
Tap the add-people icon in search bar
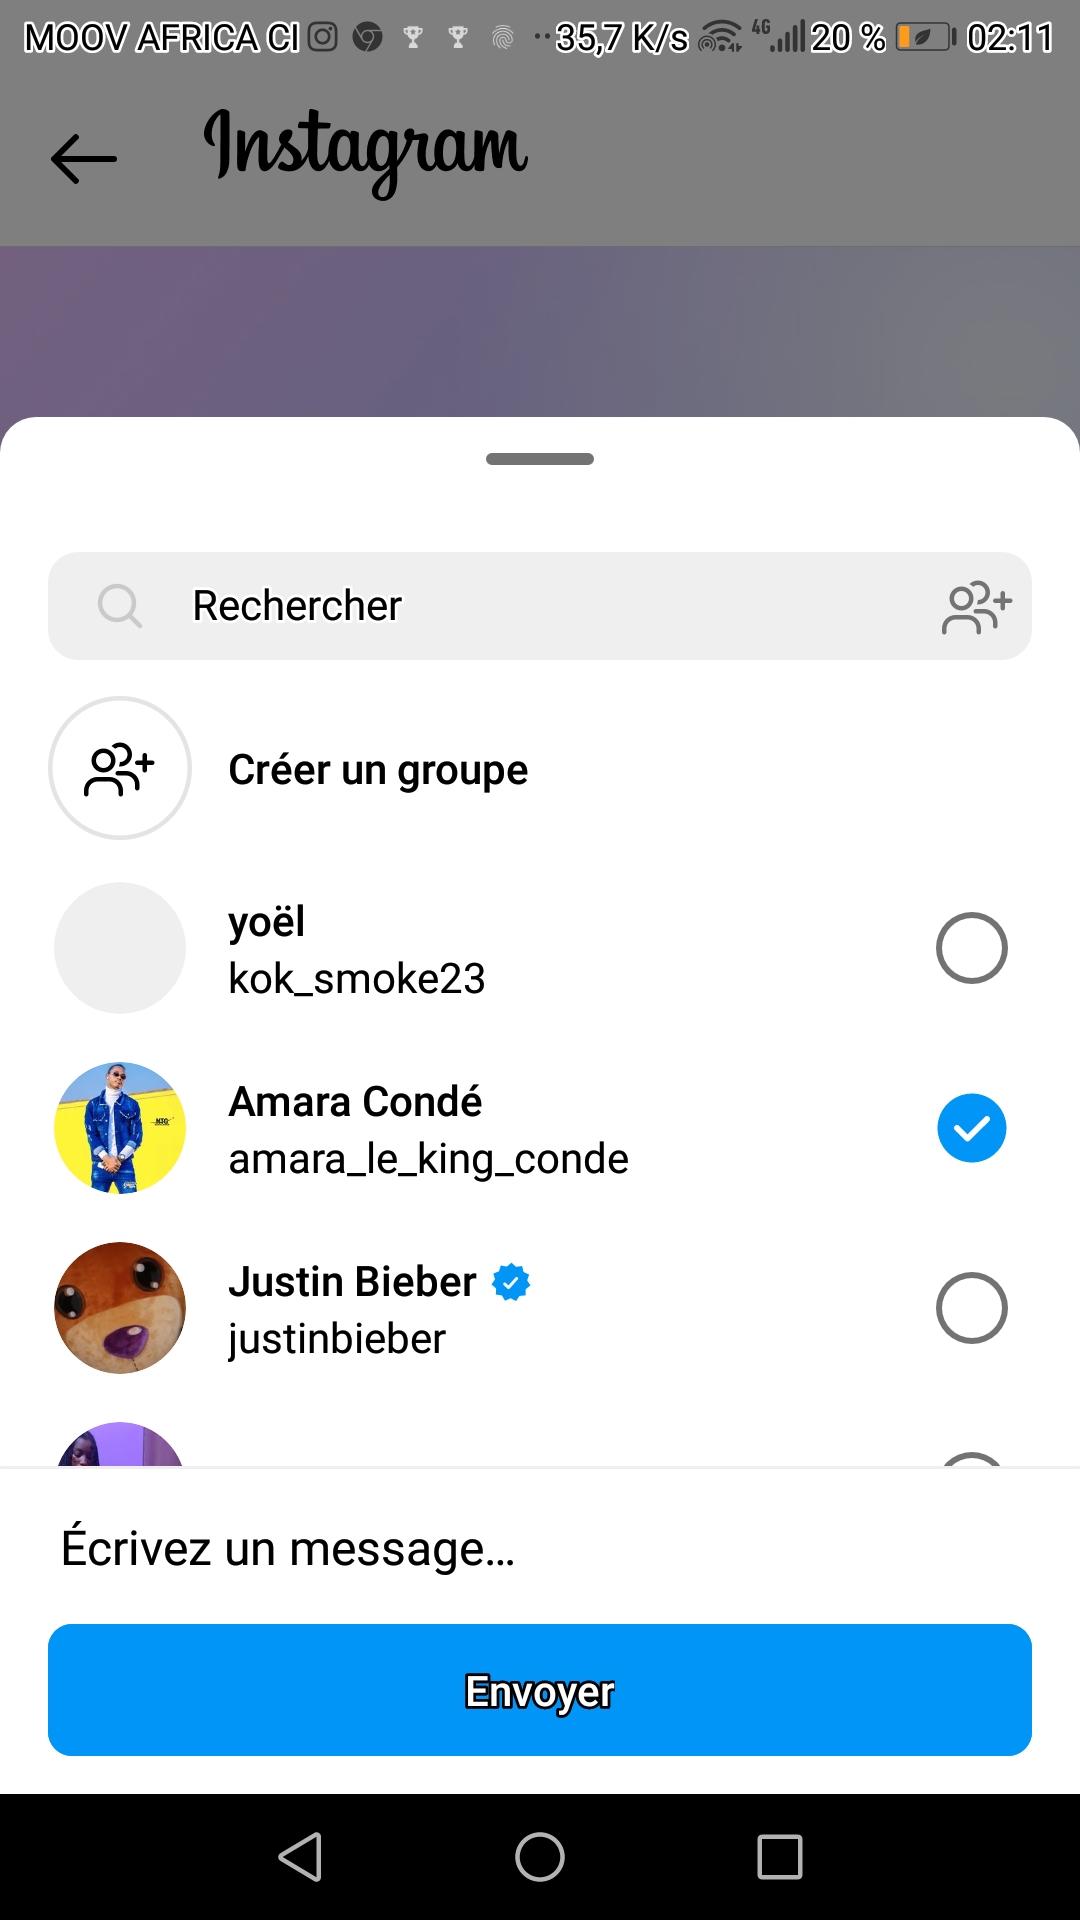976,607
